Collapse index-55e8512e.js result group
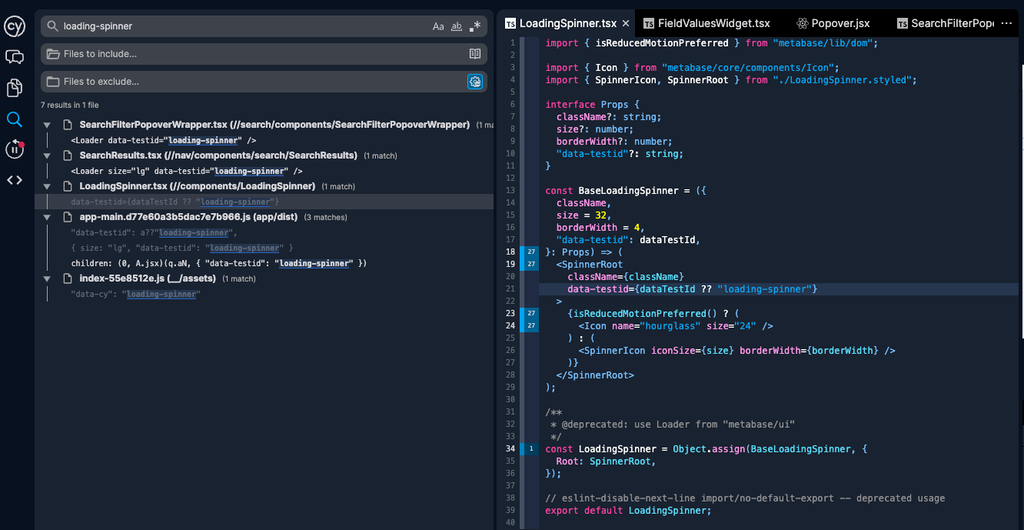This screenshot has width=1024, height=530. [47, 279]
